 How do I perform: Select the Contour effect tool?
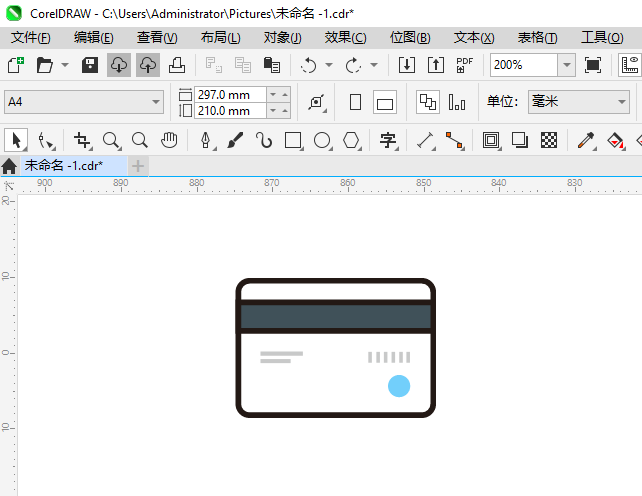coord(491,140)
